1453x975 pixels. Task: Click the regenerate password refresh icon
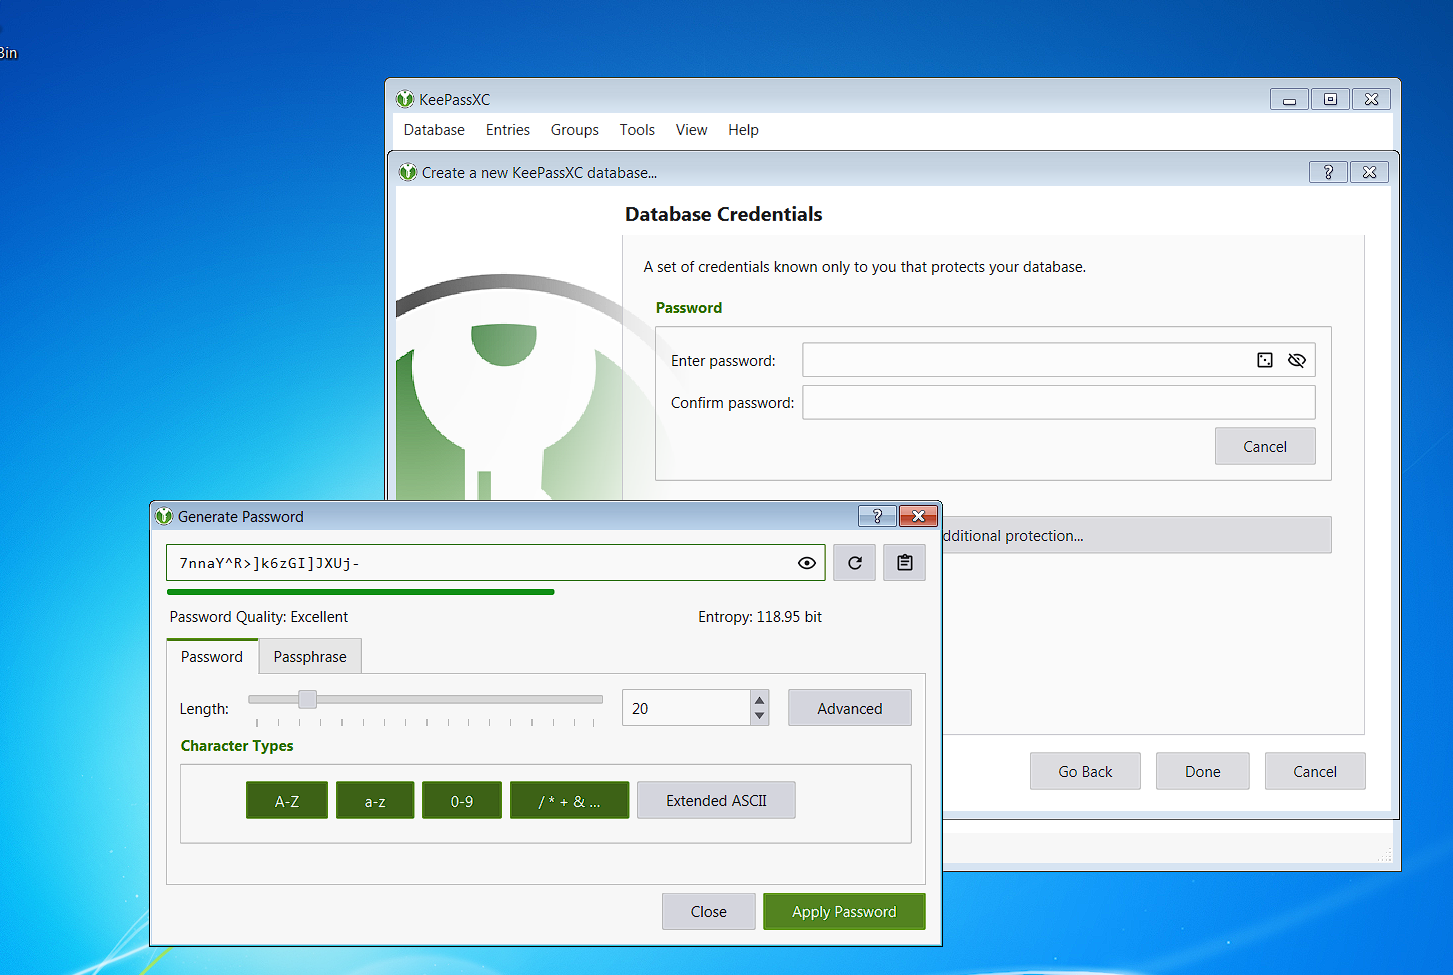(x=854, y=562)
